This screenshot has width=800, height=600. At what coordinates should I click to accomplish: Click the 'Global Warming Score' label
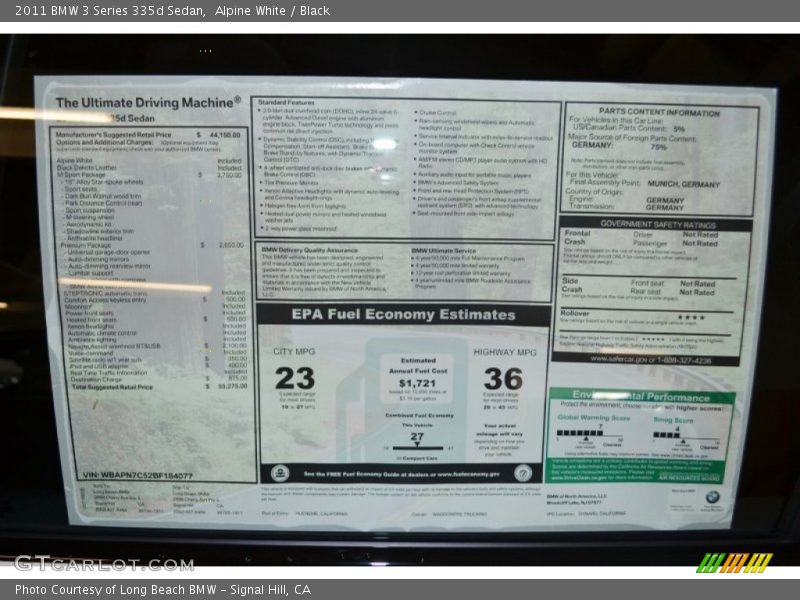[594, 417]
